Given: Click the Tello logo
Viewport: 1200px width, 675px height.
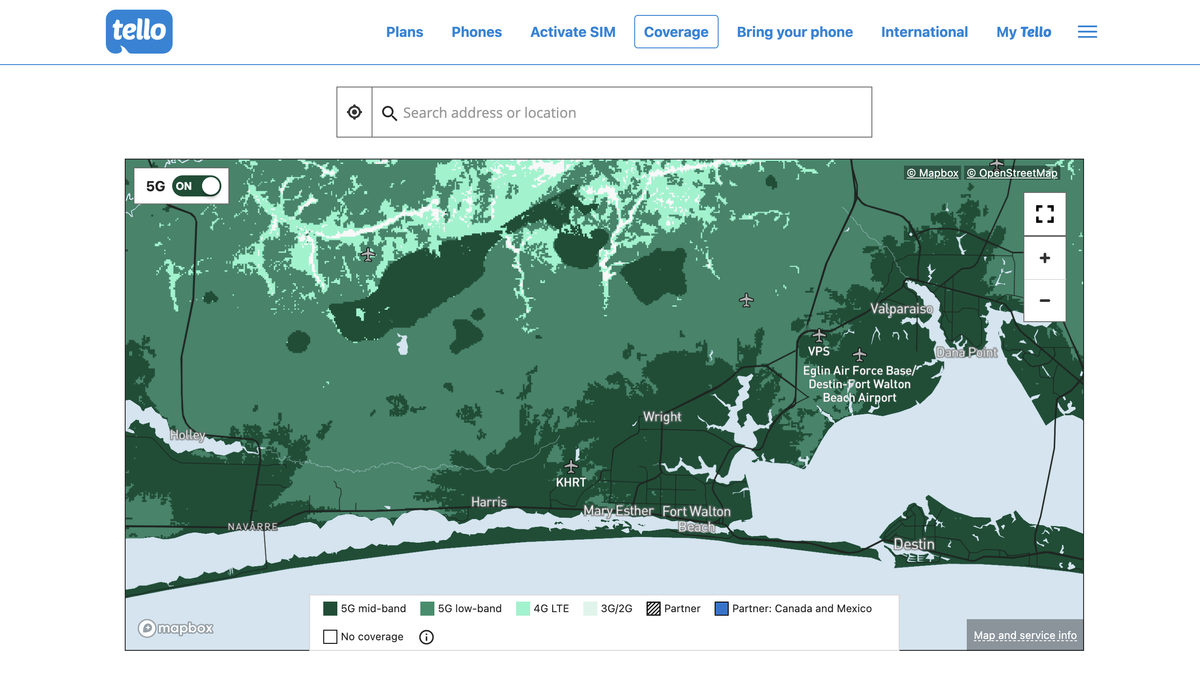Looking at the screenshot, I should [x=139, y=31].
